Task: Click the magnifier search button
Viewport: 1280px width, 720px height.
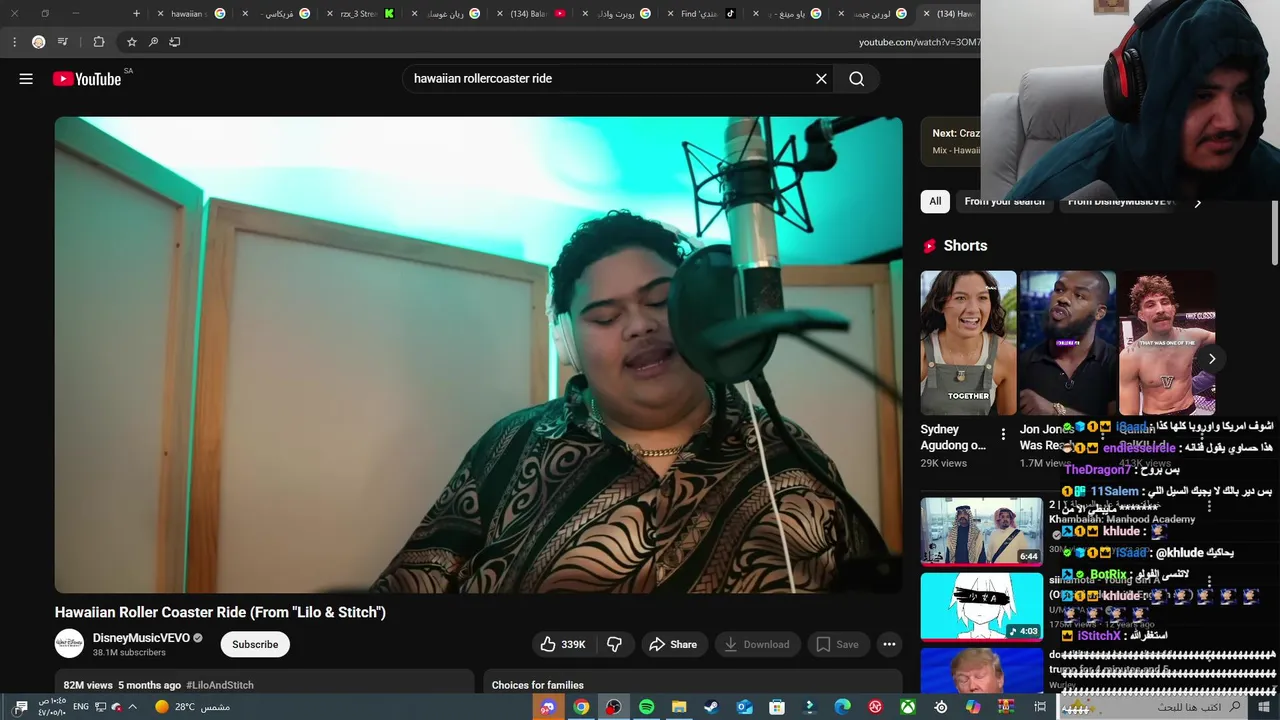Action: (x=857, y=79)
